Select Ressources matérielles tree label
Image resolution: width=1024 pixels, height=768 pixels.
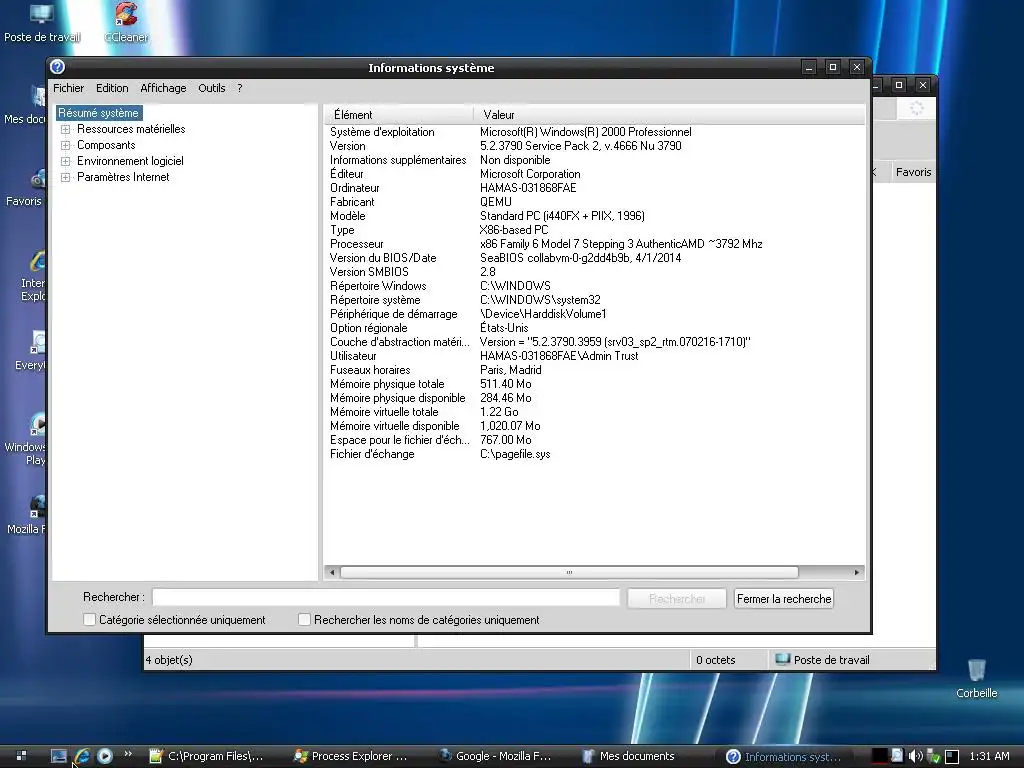[x=131, y=129]
